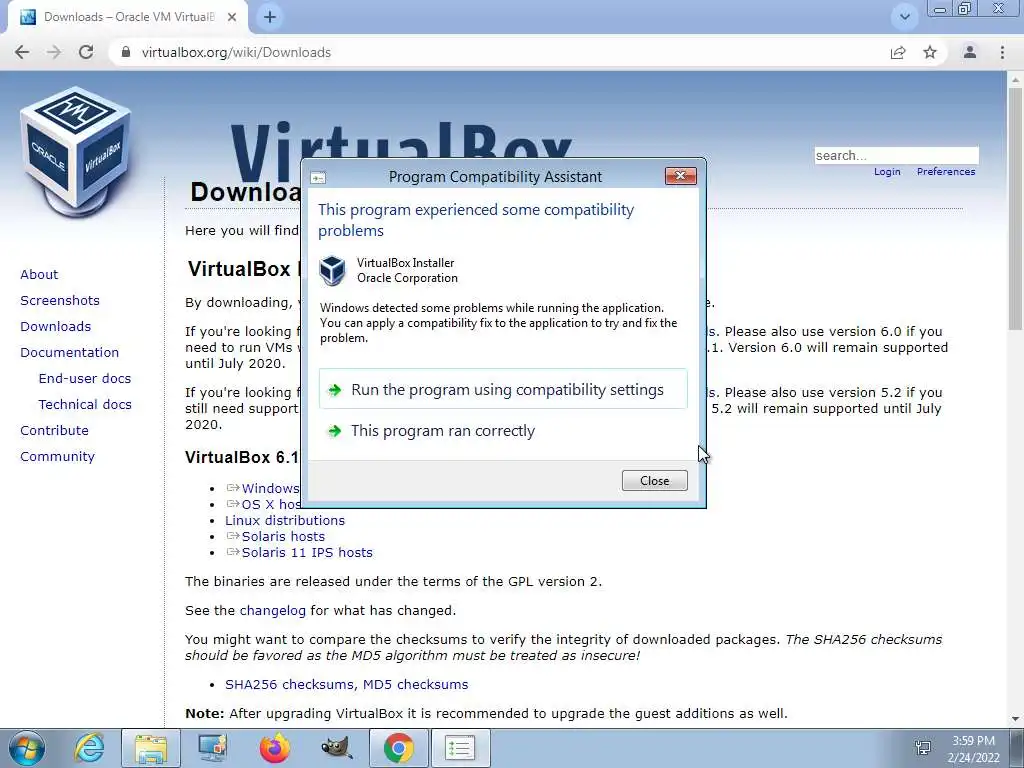This screenshot has width=1024, height=768.
Task: Open the checklist app in taskbar
Action: click(460, 748)
